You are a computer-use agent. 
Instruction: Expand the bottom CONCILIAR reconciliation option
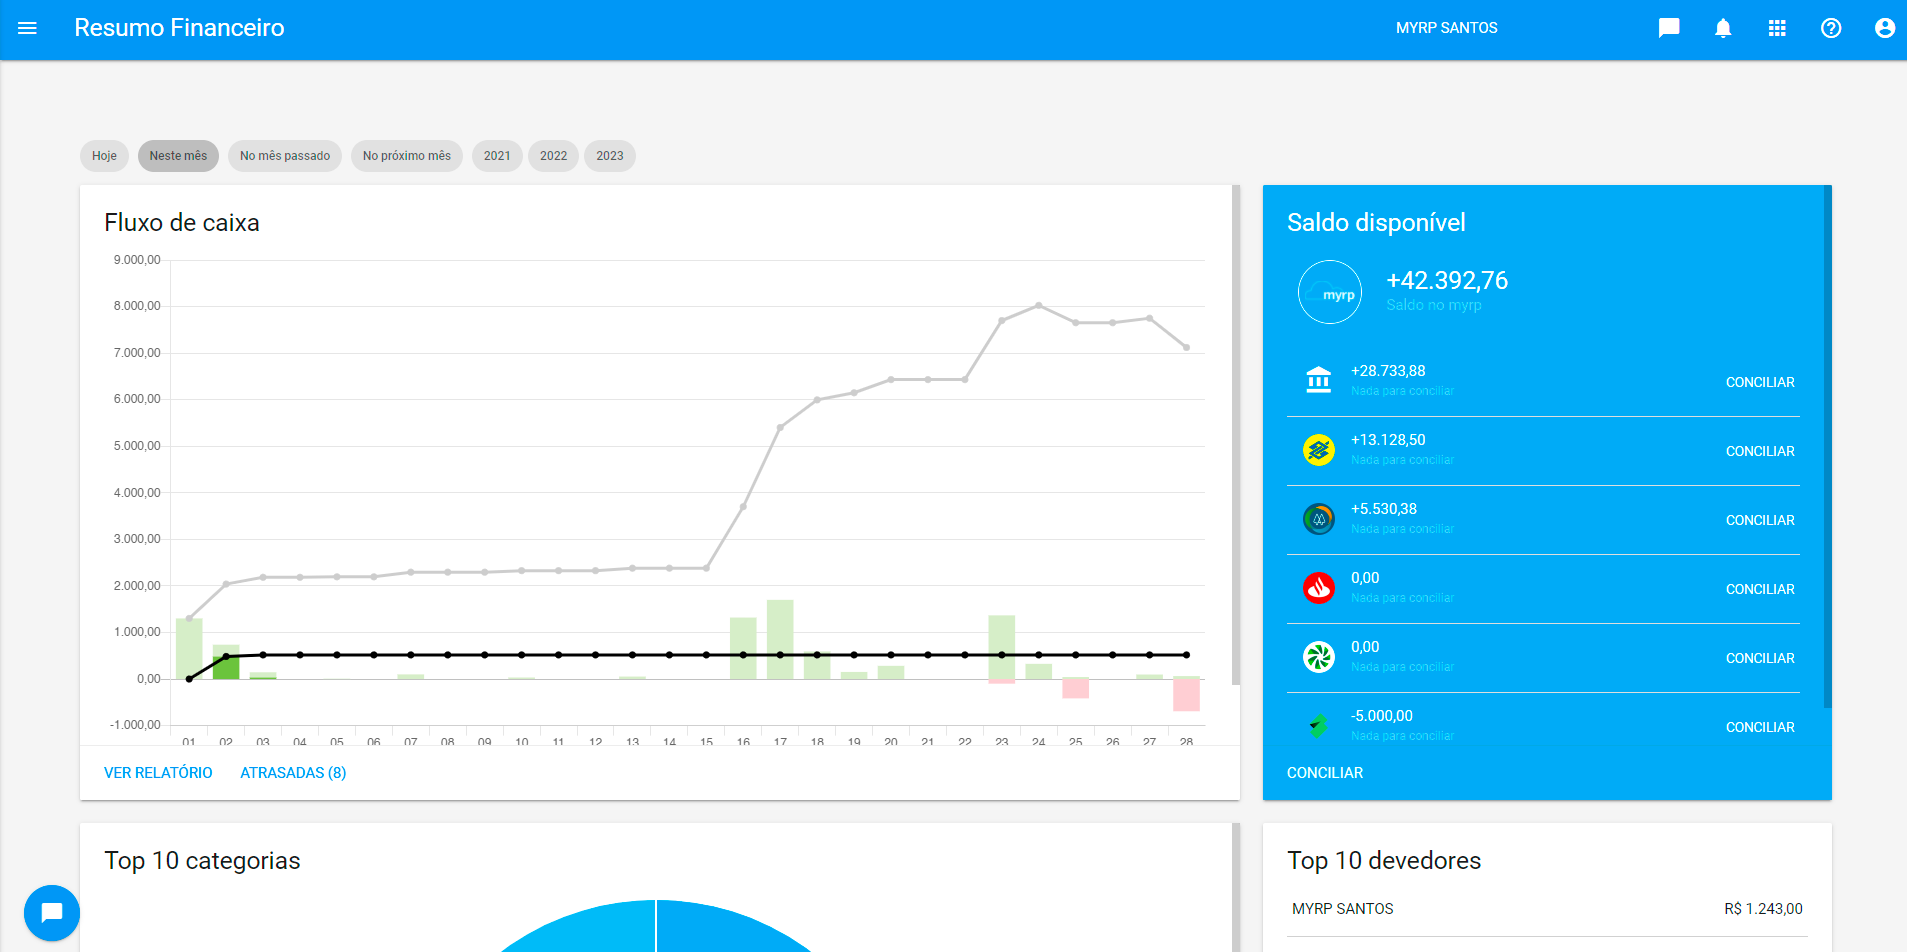pyautogui.click(x=1324, y=772)
